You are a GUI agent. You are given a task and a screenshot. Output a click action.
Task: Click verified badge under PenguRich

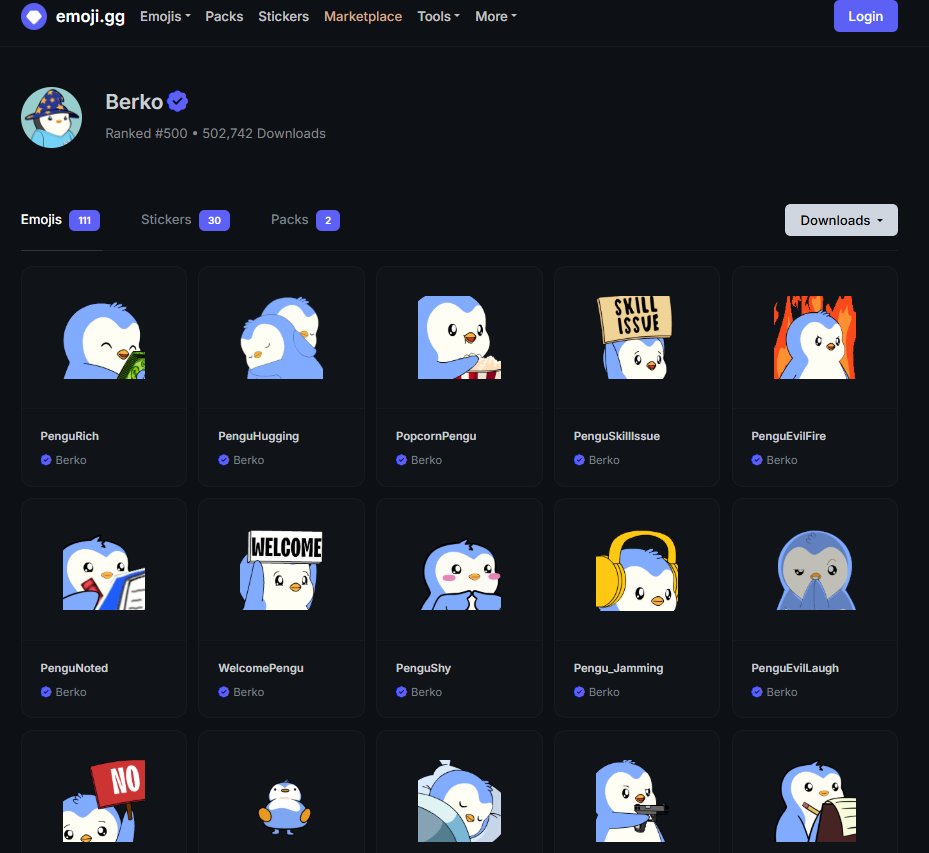pos(46,460)
